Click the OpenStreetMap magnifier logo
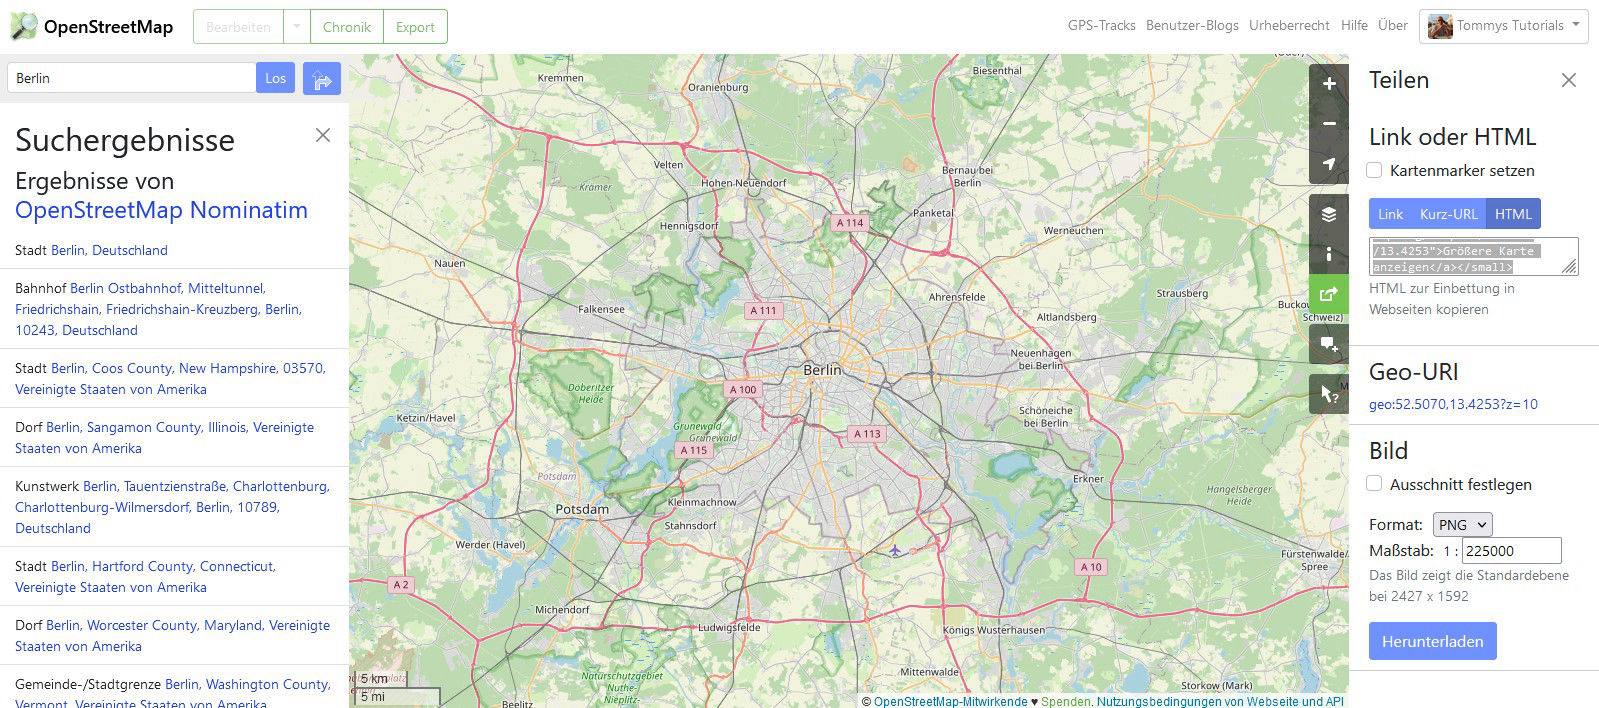 [24, 27]
